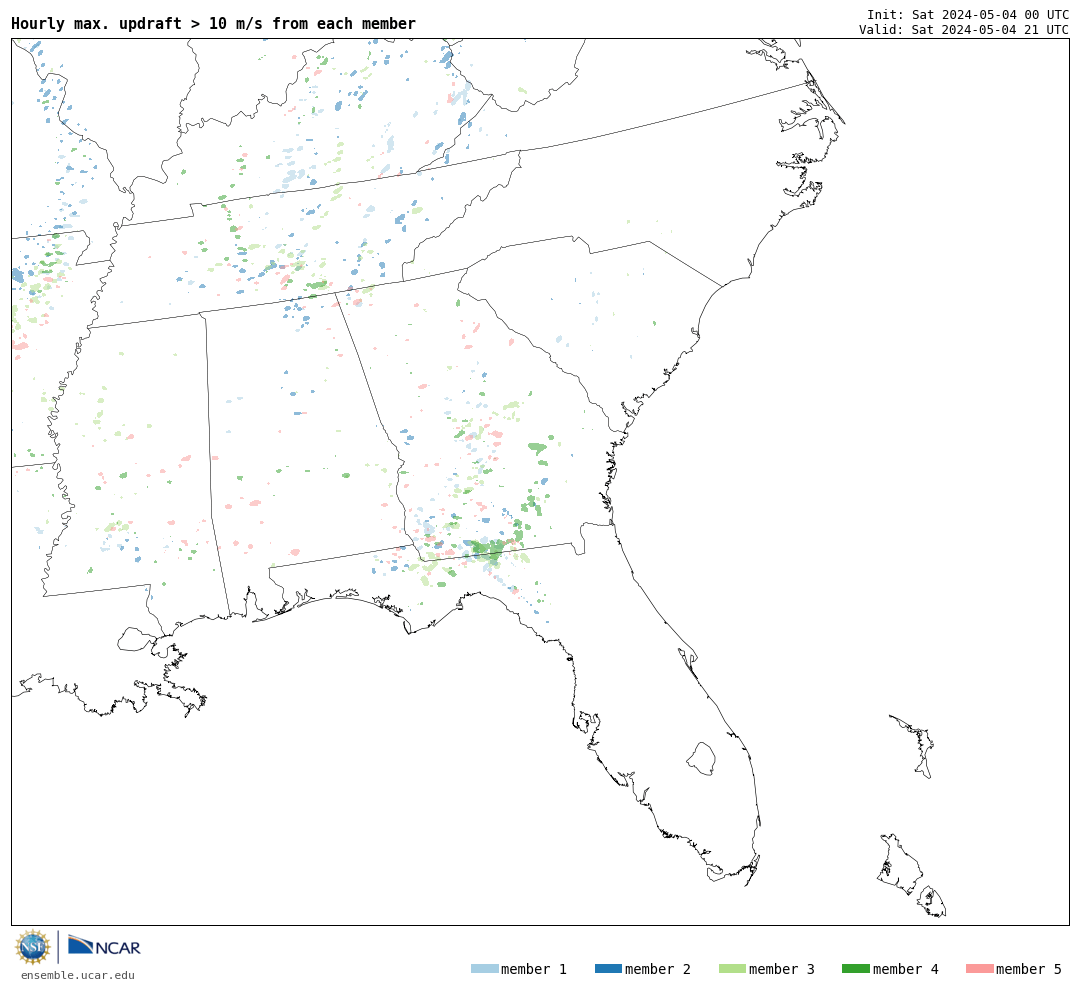
Task: Select the 'member 4' legend label
Action: (x=905, y=969)
